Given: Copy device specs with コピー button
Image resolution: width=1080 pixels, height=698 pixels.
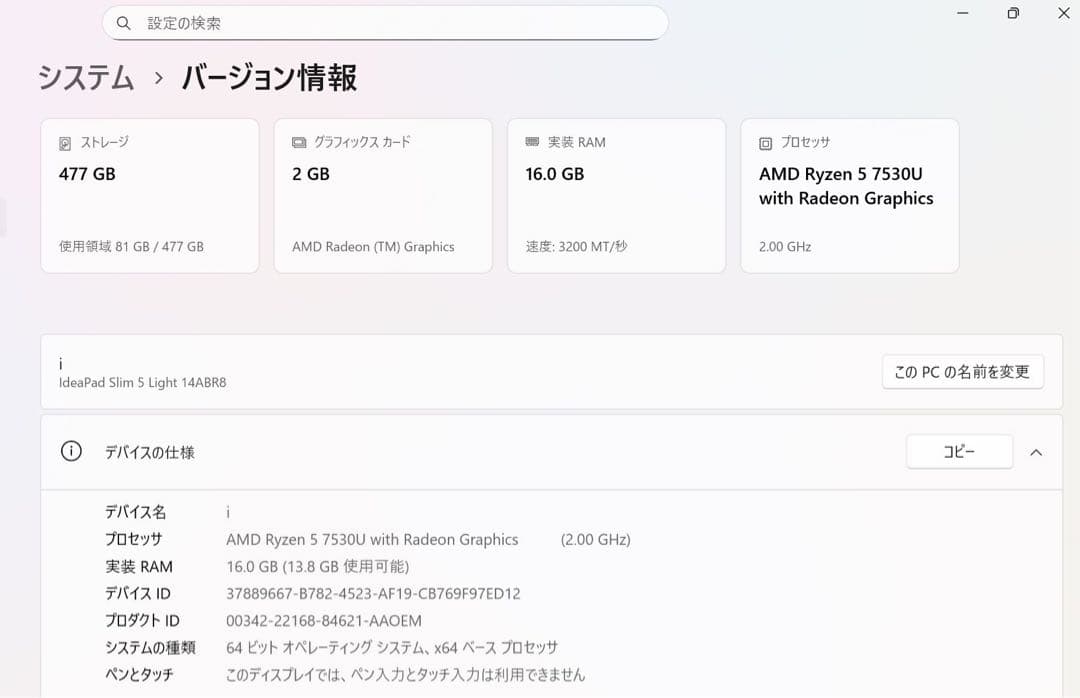Looking at the screenshot, I should click(x=959, y=451).
